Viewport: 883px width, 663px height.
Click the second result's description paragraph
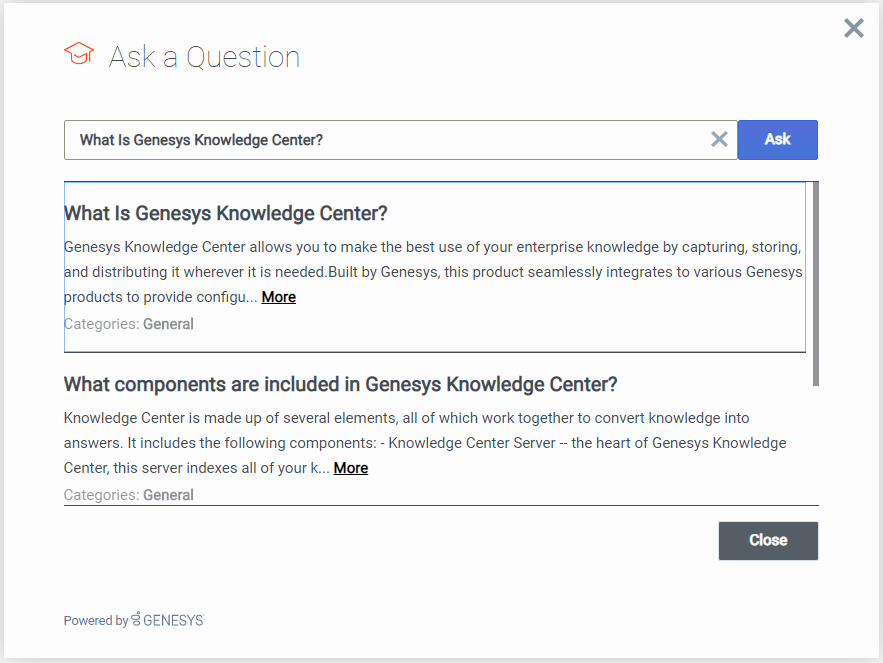(x=420, y=430)
